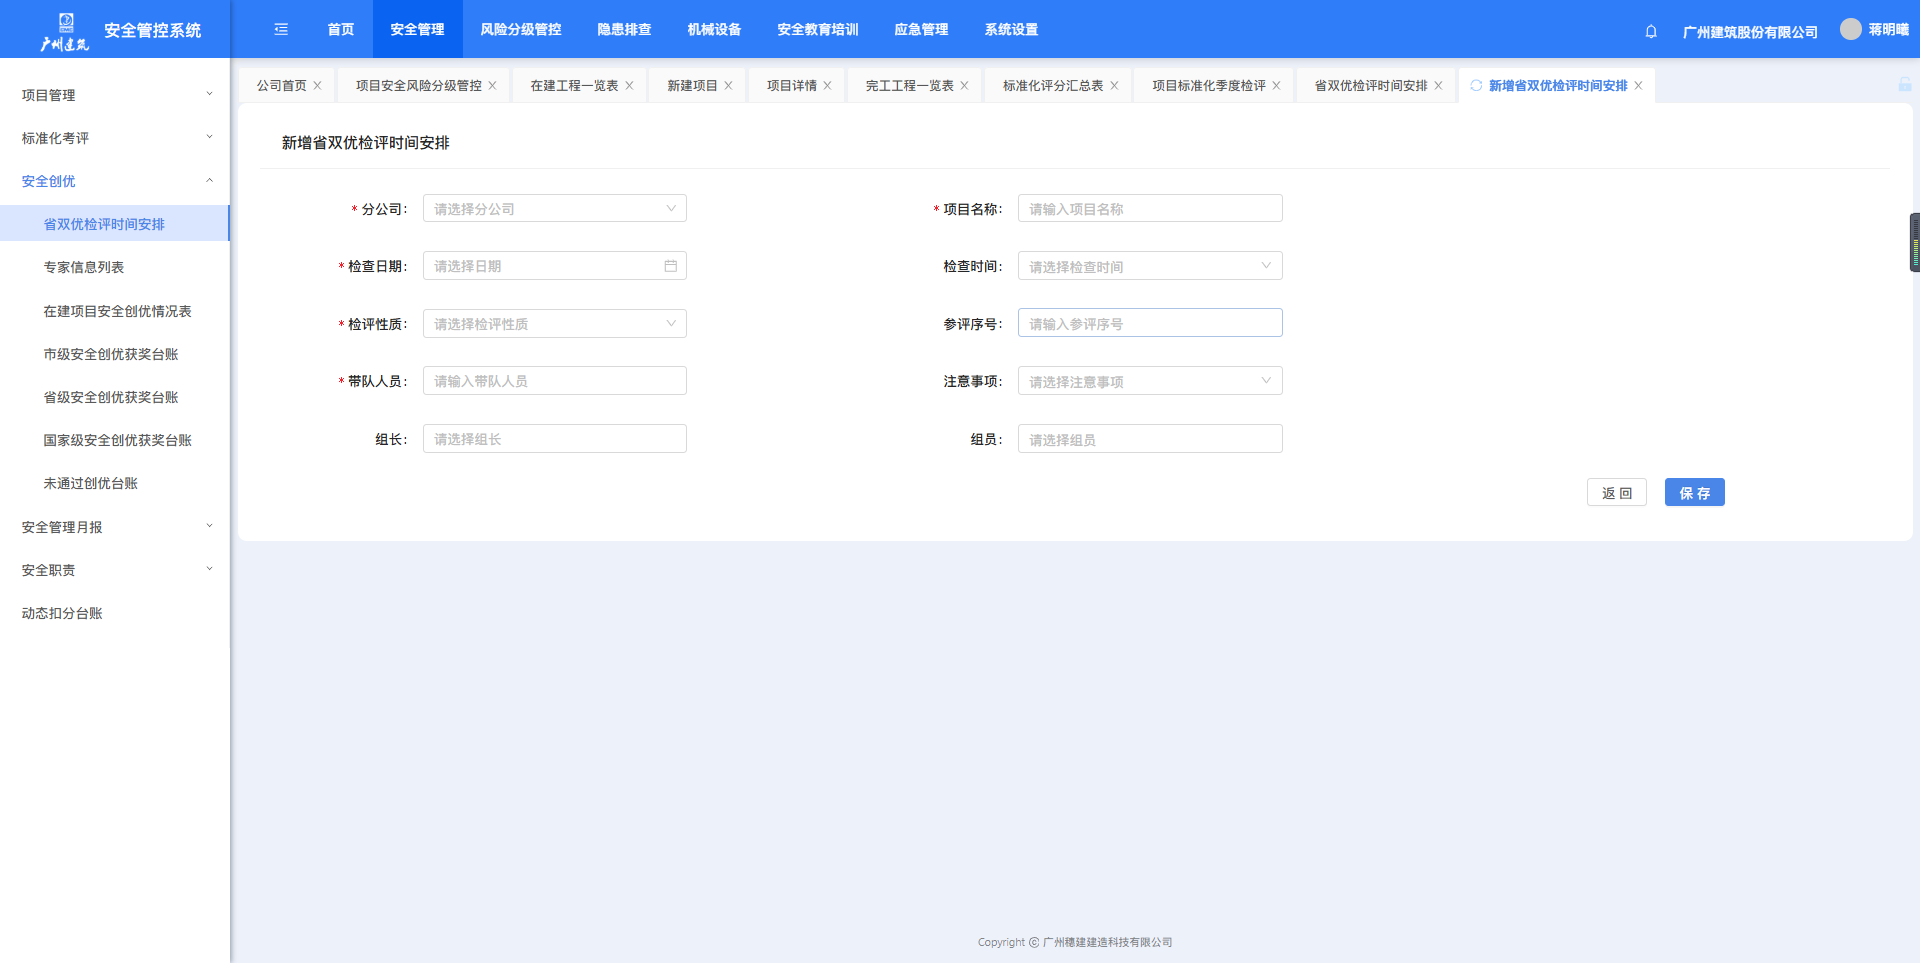
Task: Open the notification bell
Action: coord(1651,31)
